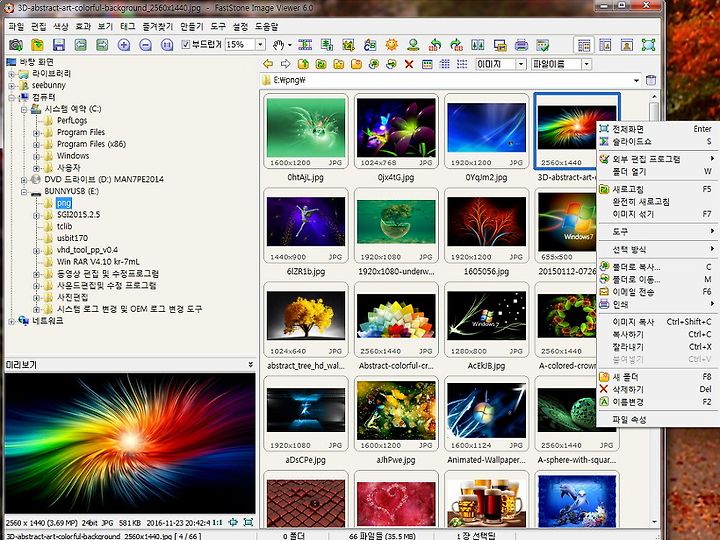Open the crop board icon
Image resolution: width=720 pixels, height=540 pixels.
tap(348, 45)
